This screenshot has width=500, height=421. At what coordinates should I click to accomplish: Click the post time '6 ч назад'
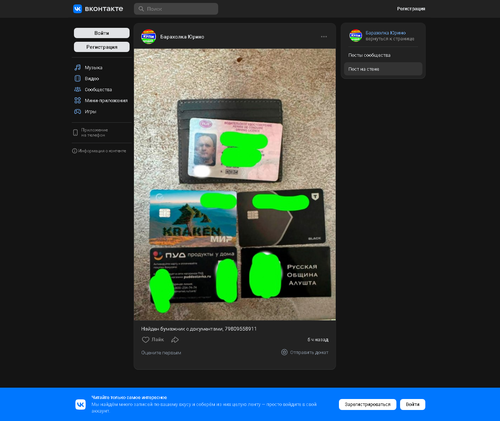[x=318, y=340]
